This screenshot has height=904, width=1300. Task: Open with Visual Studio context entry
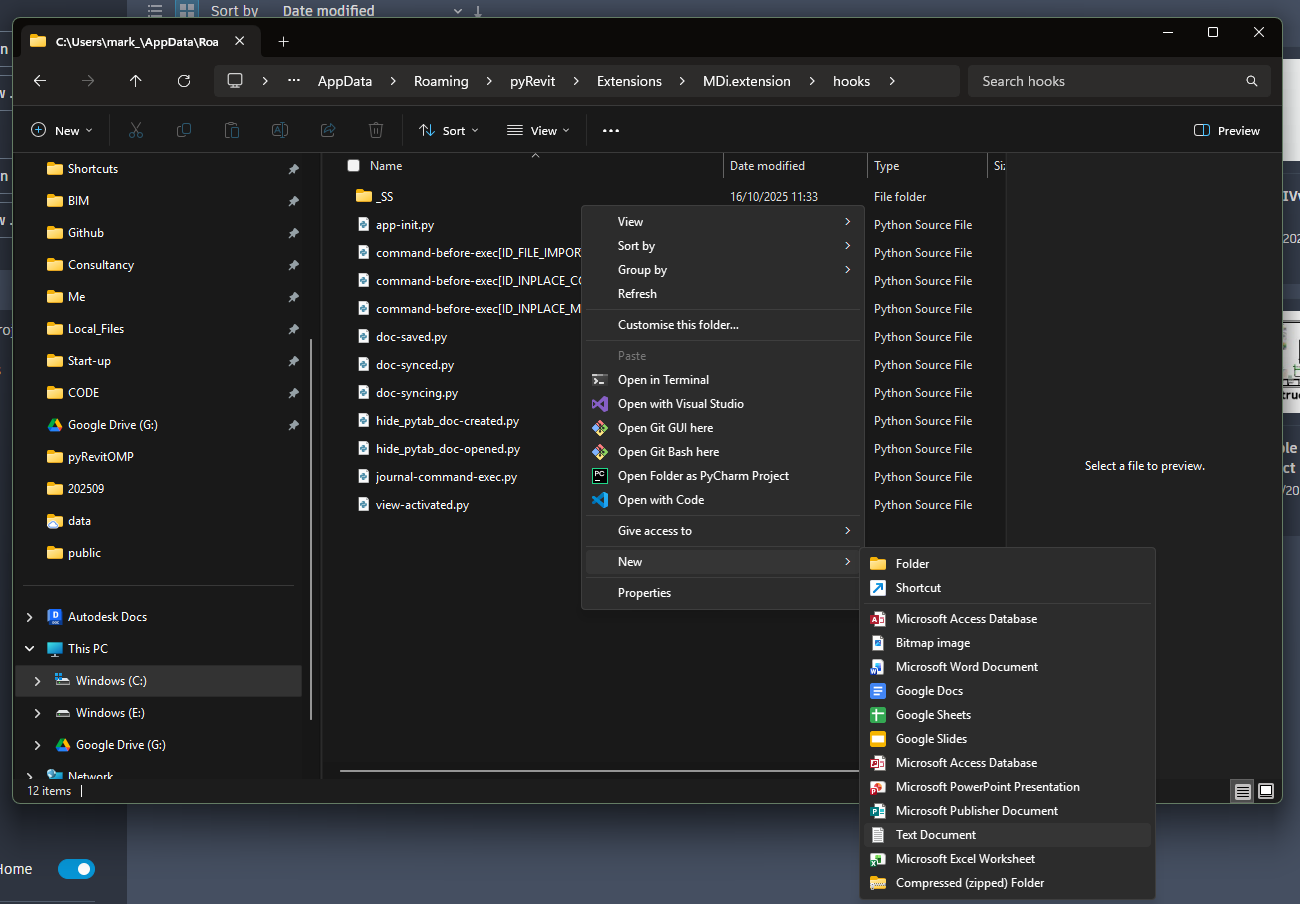click(x=680, y=404)
